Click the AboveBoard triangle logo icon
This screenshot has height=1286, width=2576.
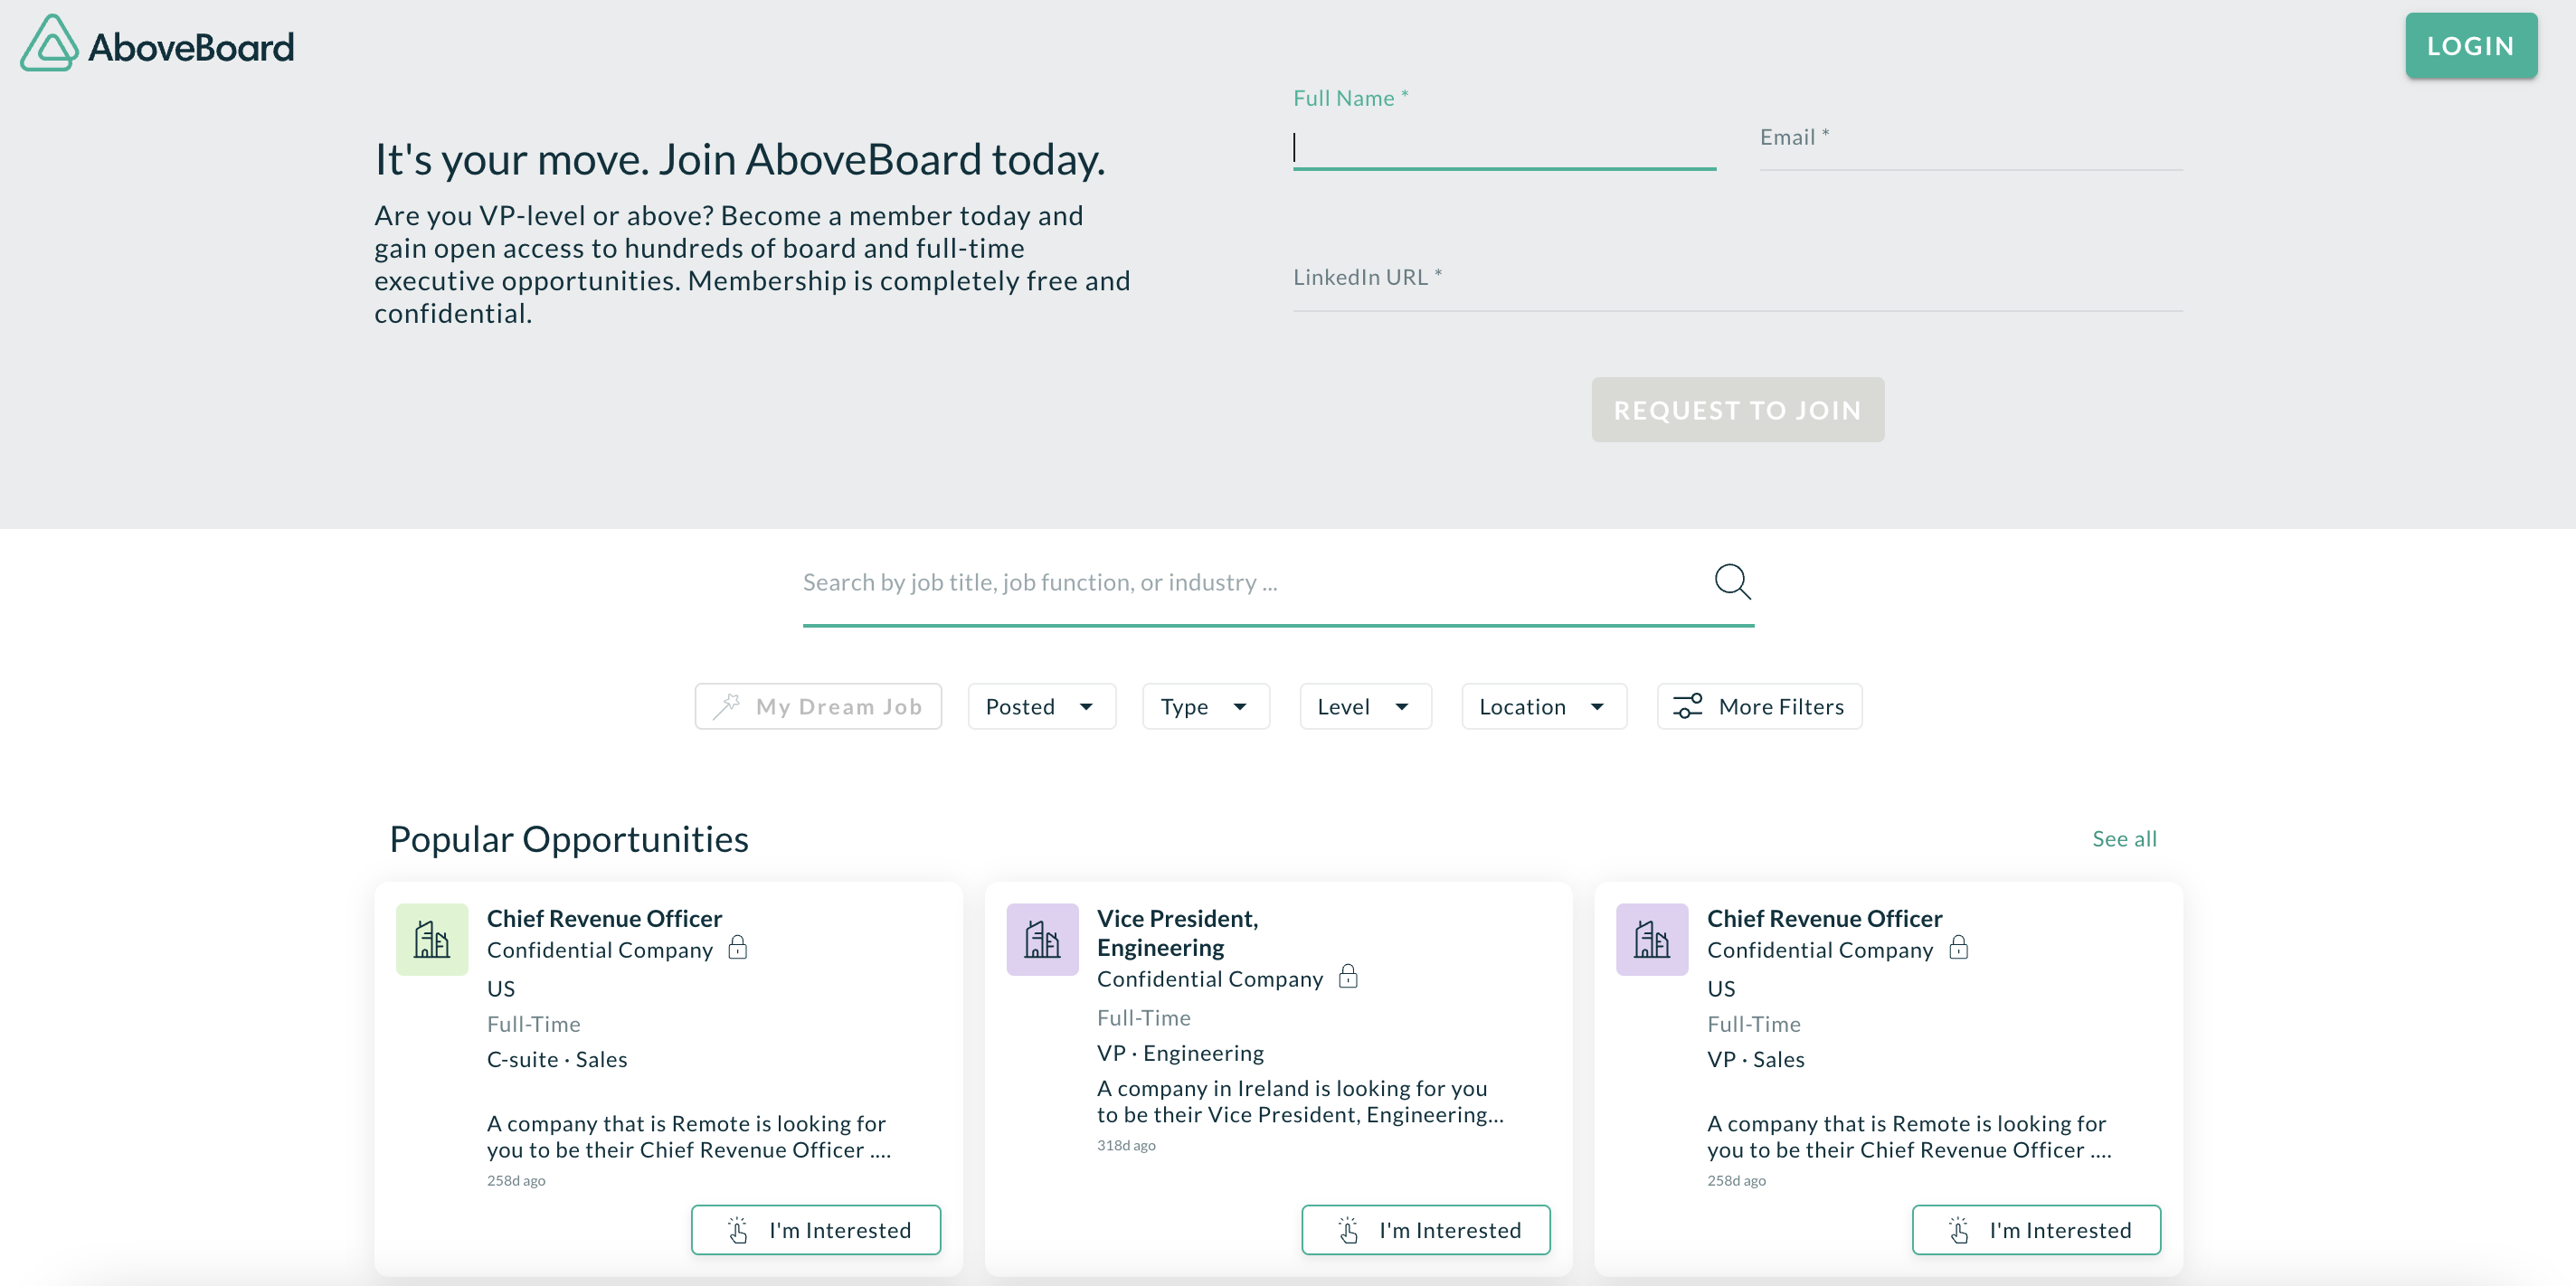(x=49, y=45)
